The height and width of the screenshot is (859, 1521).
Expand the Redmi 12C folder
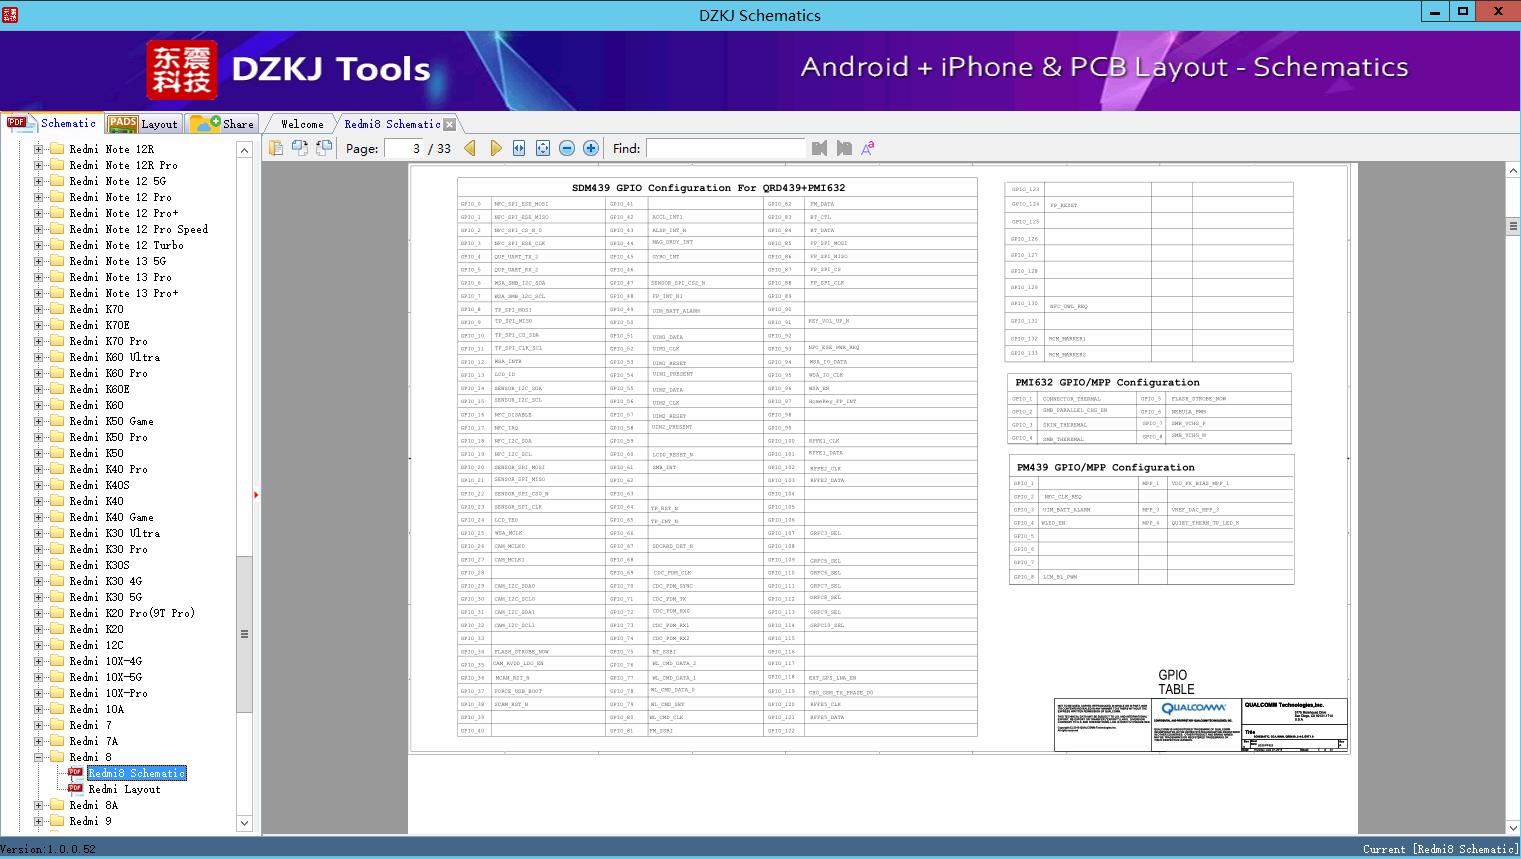(x=38, y=645)
